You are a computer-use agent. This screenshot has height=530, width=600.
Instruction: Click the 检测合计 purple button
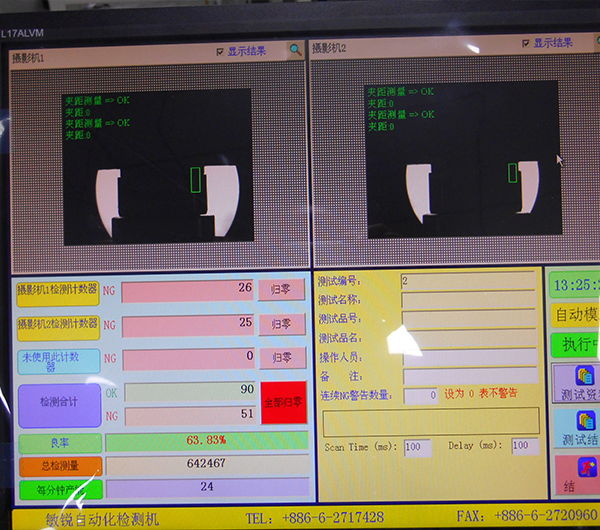pyautogui.click(x=59, y=404)
